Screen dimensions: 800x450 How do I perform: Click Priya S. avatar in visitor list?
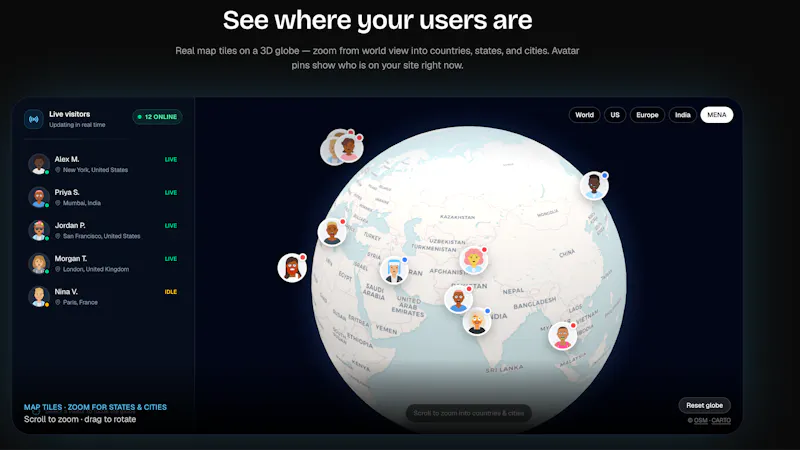[39, 197]
